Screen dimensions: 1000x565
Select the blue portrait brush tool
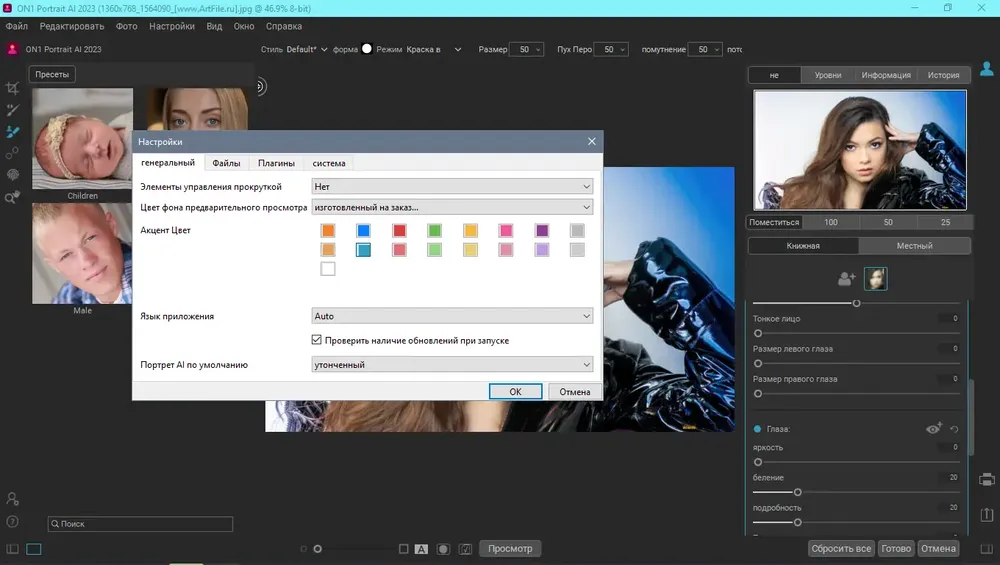(x=13, y=132)
